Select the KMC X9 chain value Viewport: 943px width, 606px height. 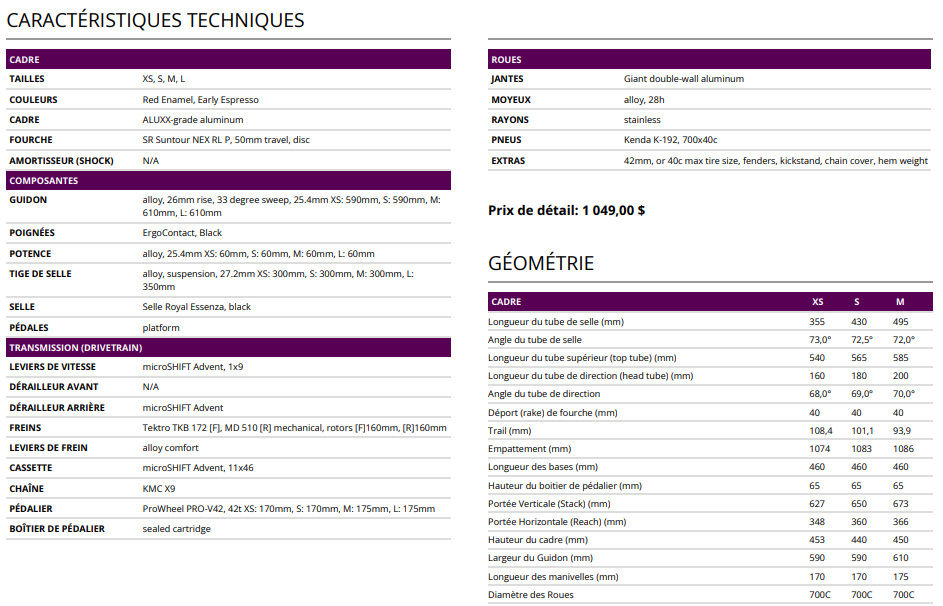tap(160, 489)
